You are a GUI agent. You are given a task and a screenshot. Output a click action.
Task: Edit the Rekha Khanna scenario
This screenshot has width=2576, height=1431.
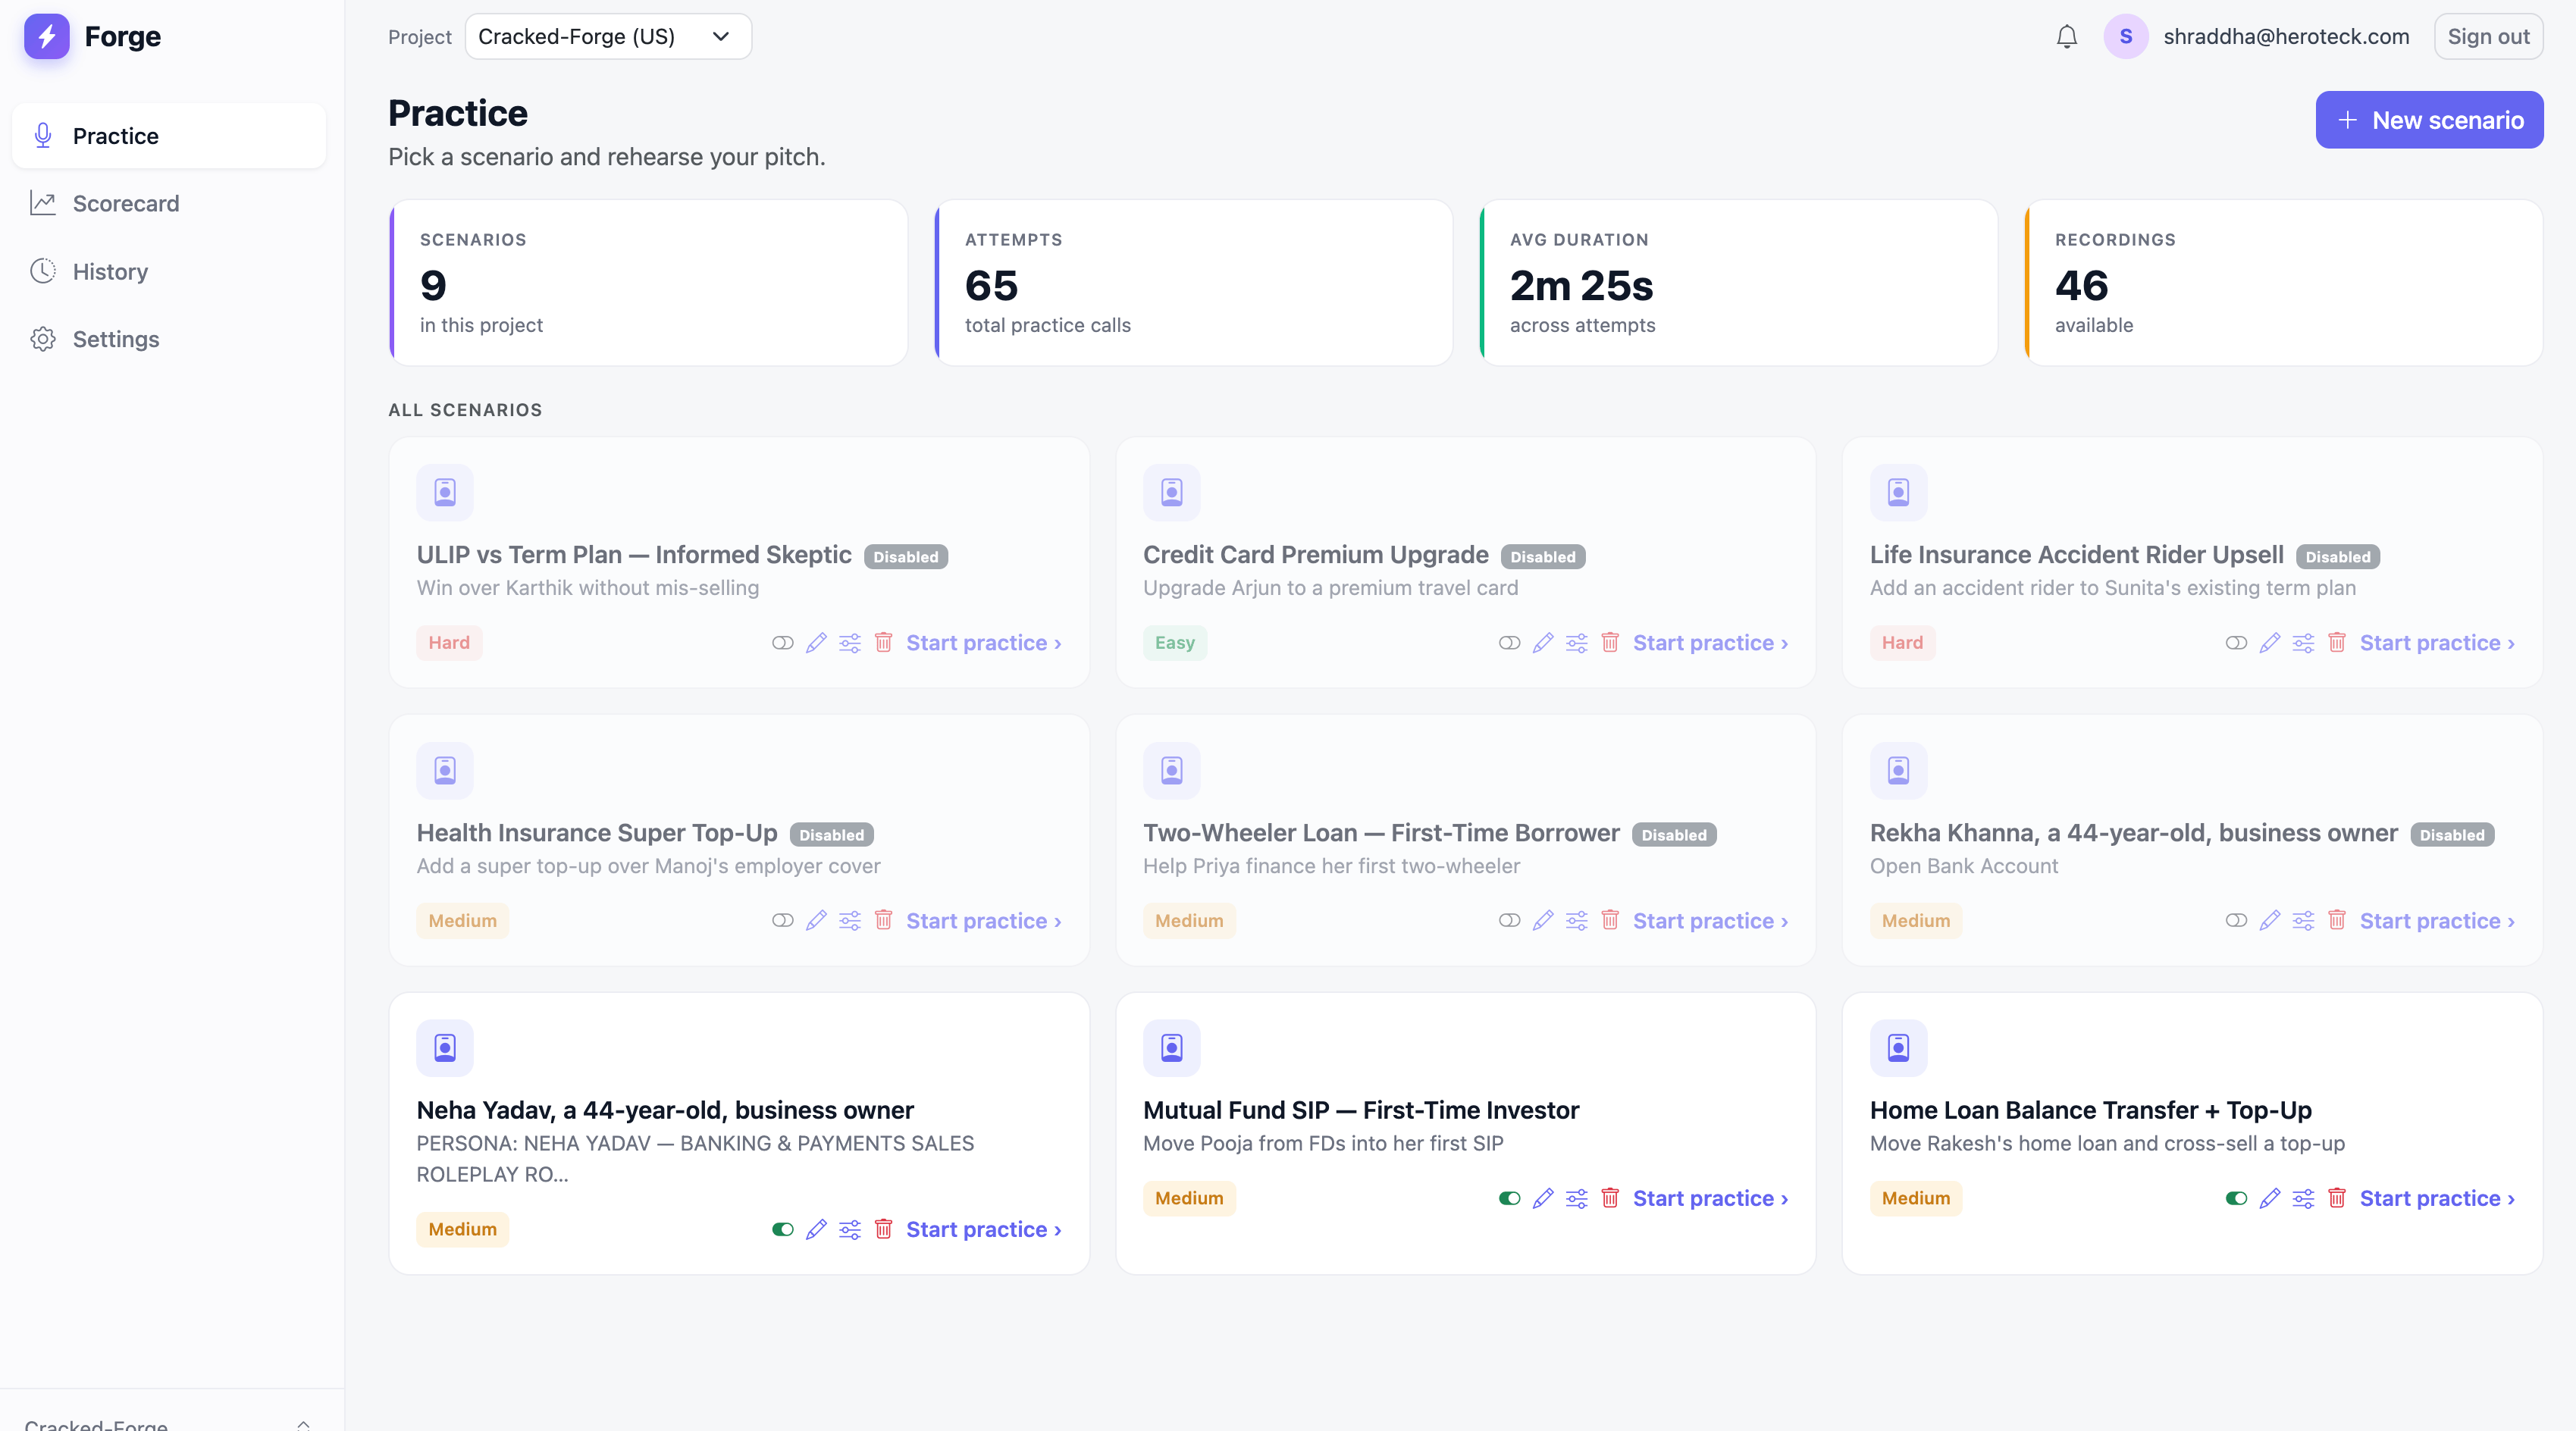point(2270,921)
